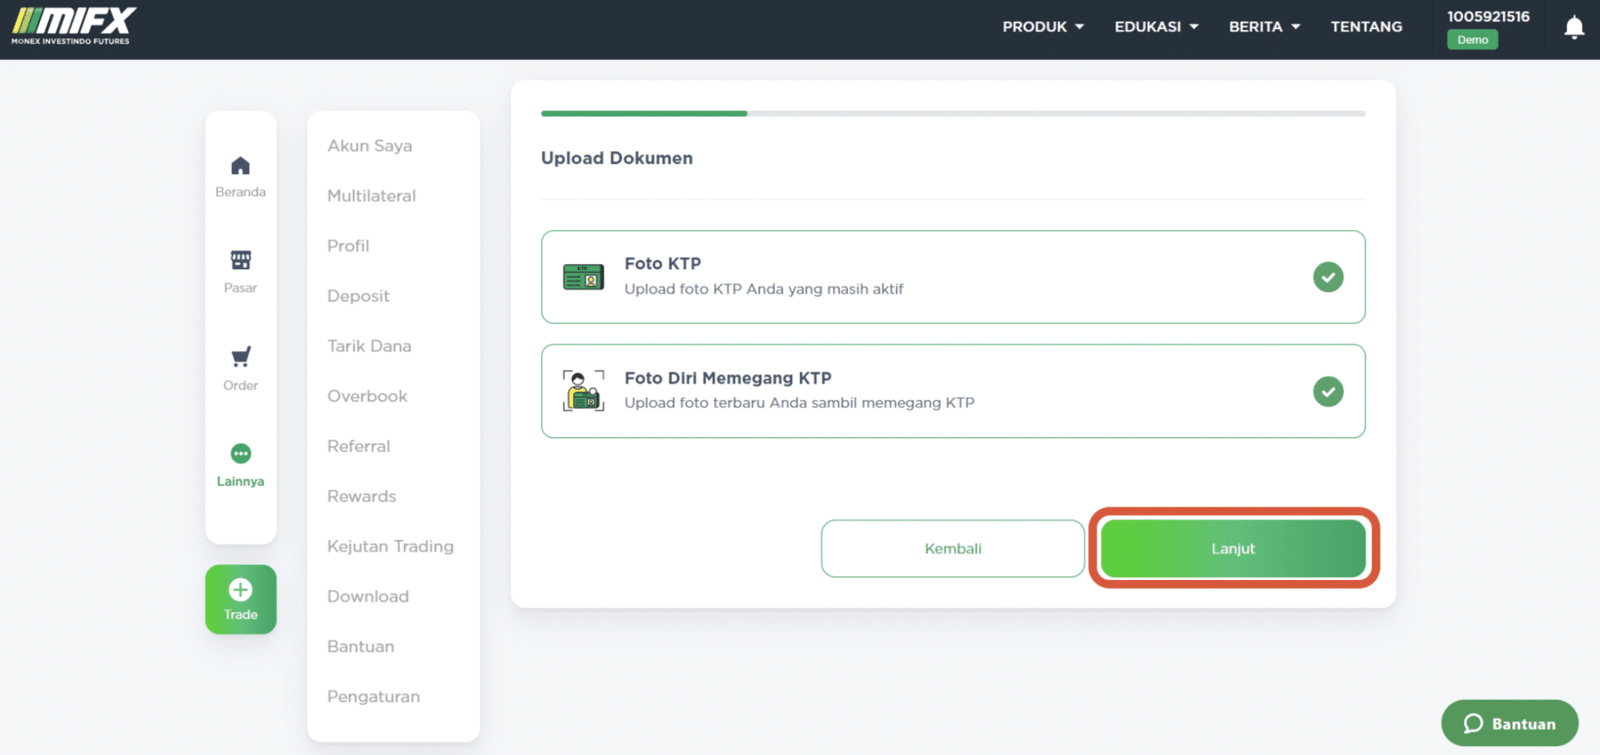The height and width of the screenshot is (755, 1600).
Task: Select the Lainnya more icon
Action: click(x=241, y=454)
